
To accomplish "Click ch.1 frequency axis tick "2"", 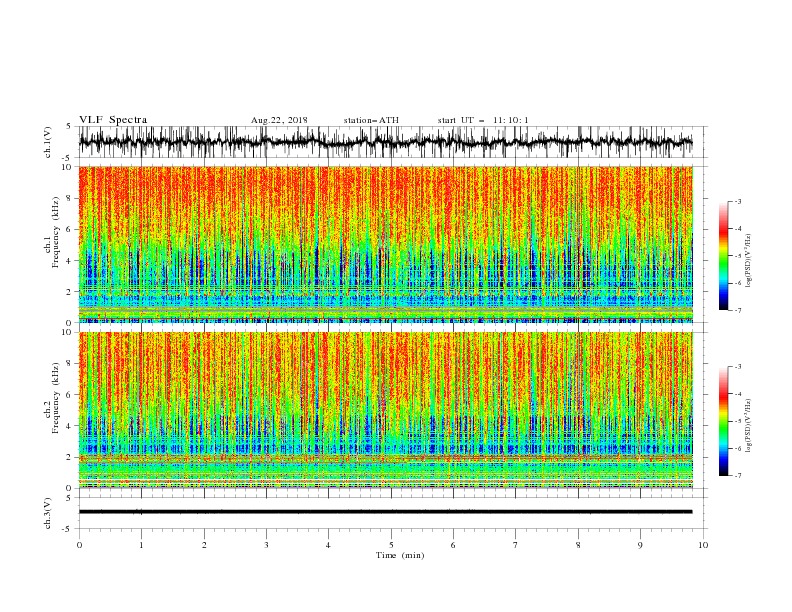I will coord(70,292).
